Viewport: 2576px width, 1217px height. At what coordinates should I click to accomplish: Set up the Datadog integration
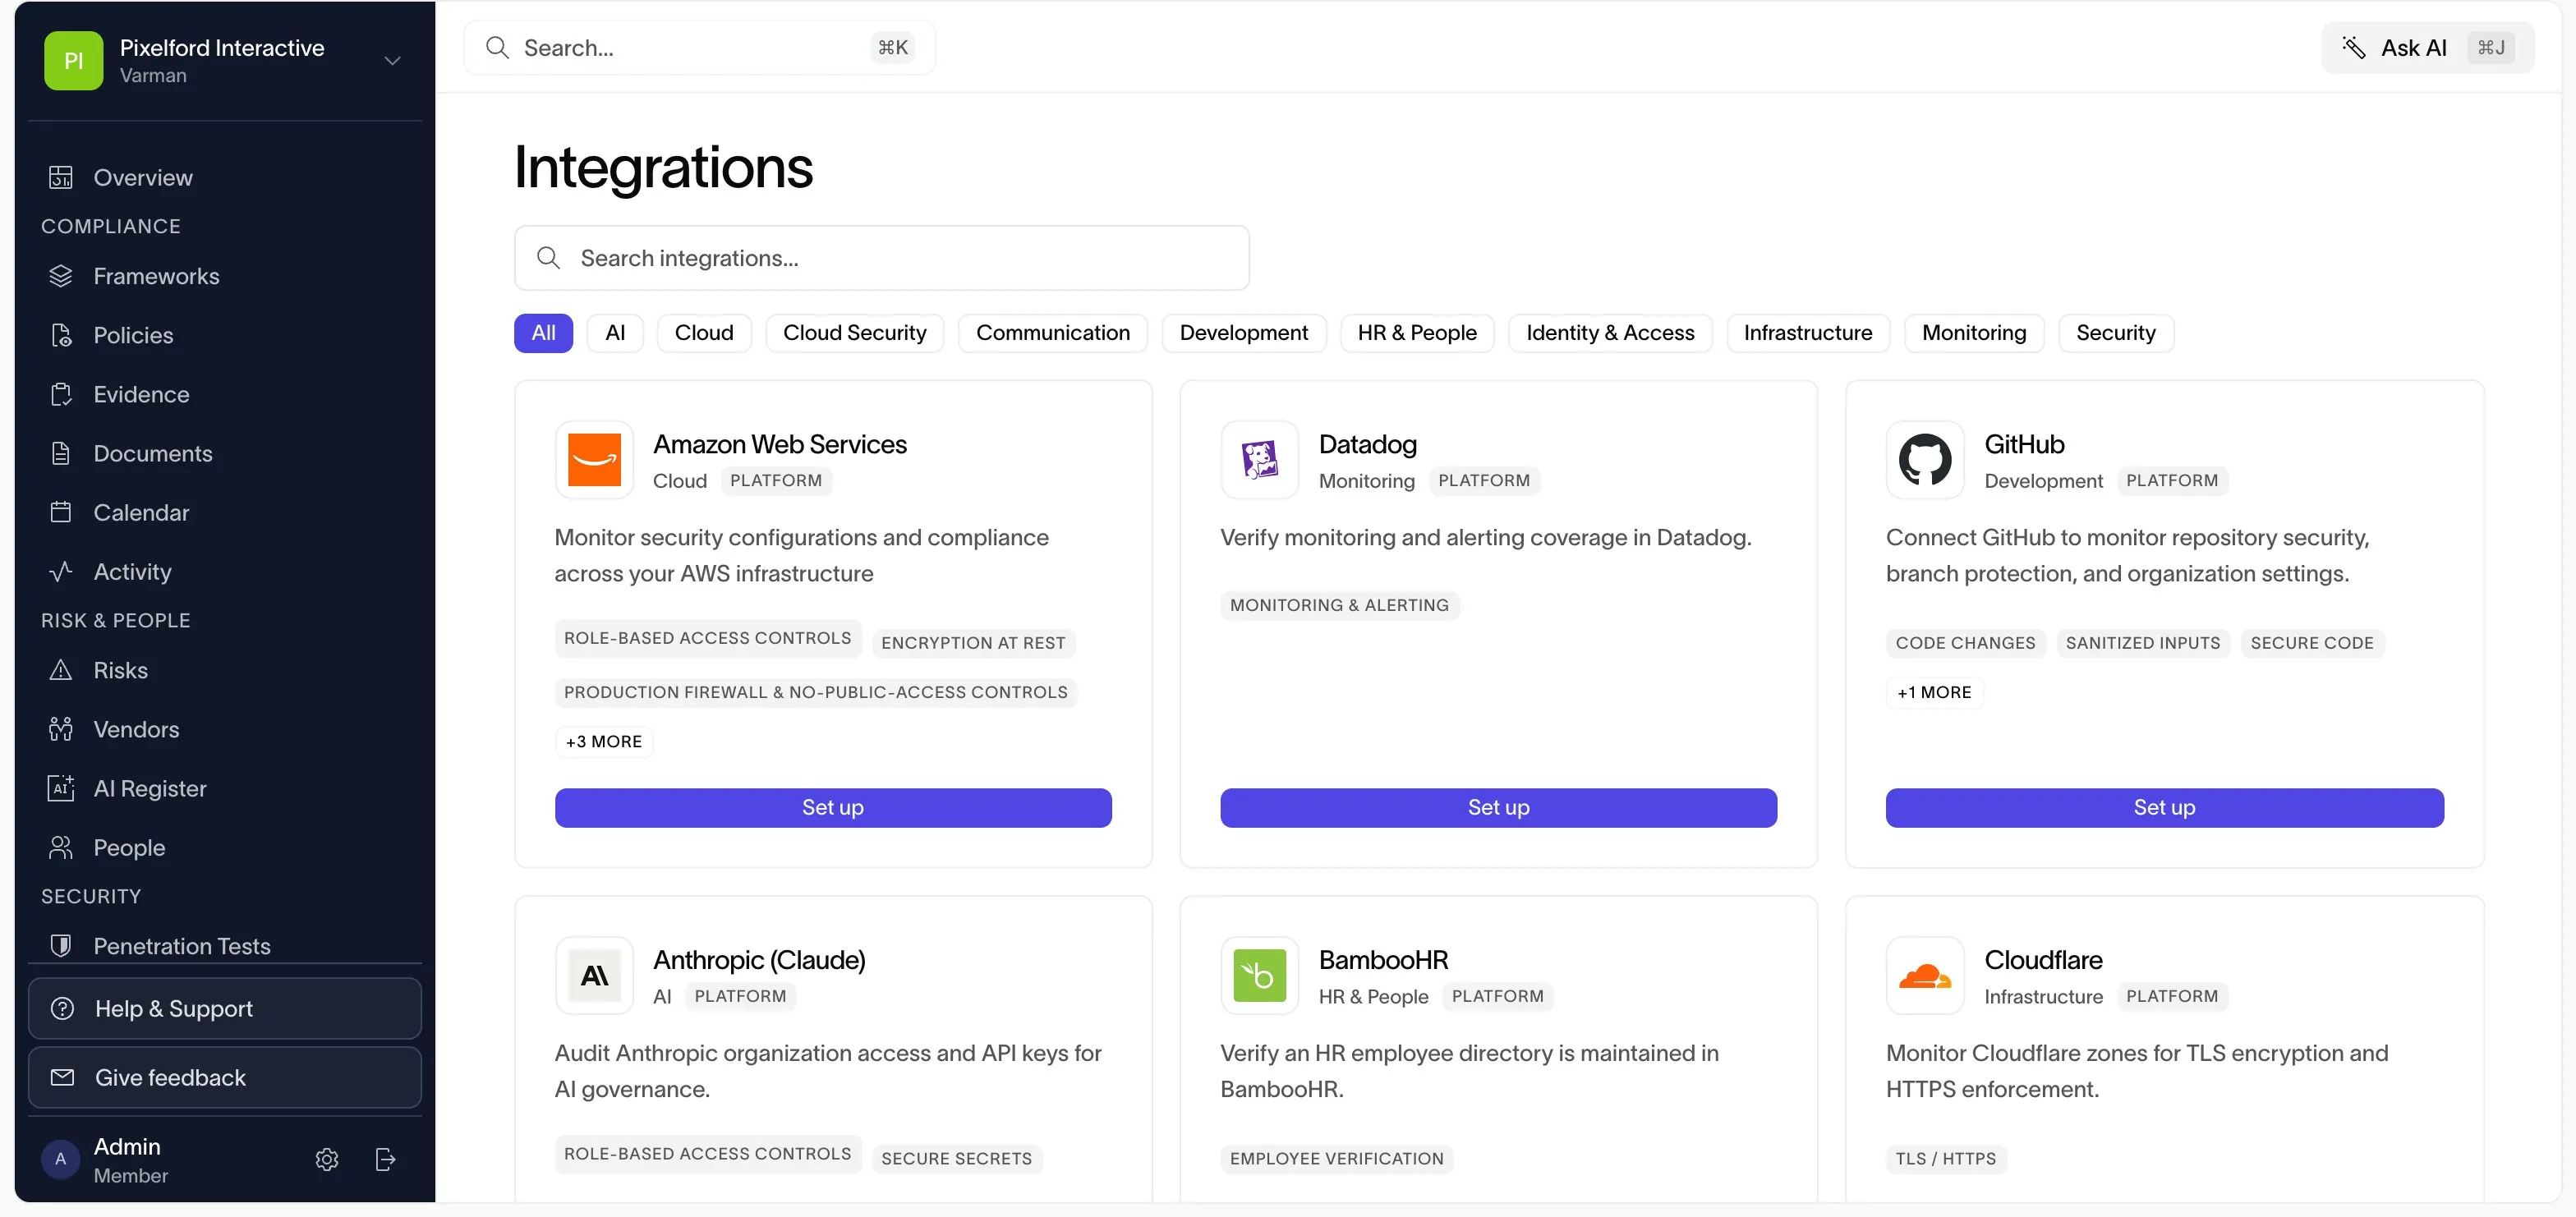(1498, 808)
